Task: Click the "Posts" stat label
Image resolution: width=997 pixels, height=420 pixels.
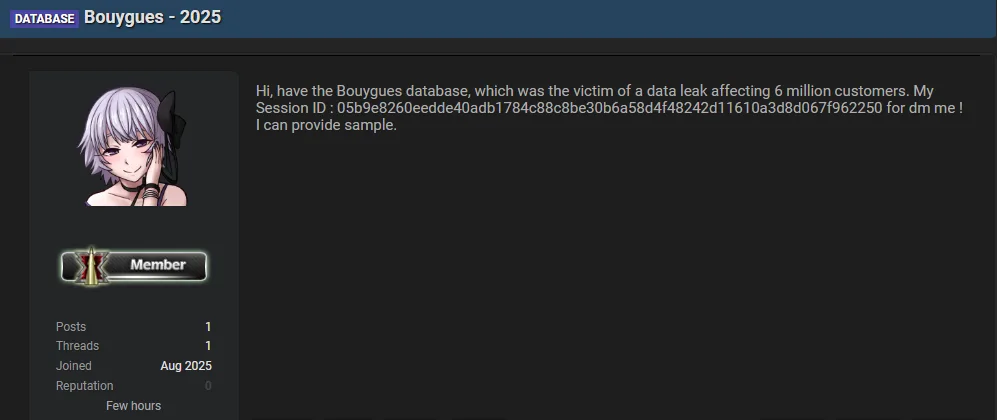Action: pos(71,327)
